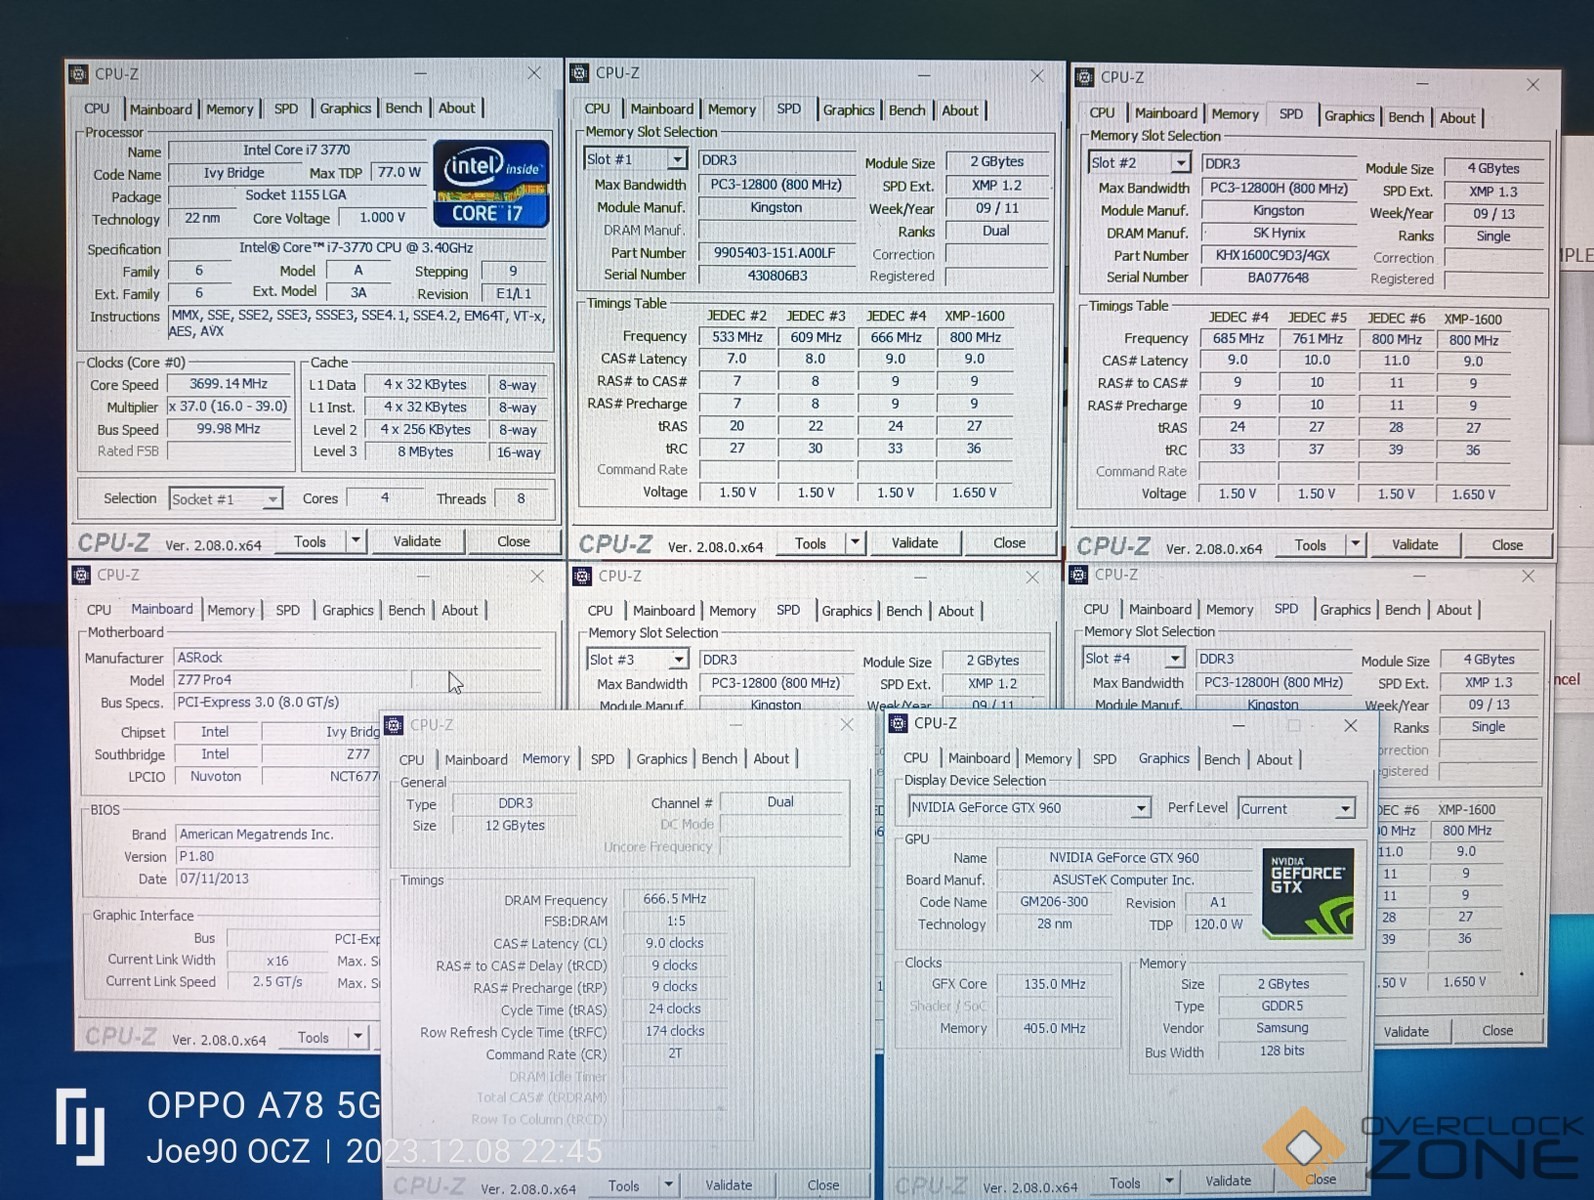Expand Tools arrow in the Graphics window

click(x=1168, y=1182)
